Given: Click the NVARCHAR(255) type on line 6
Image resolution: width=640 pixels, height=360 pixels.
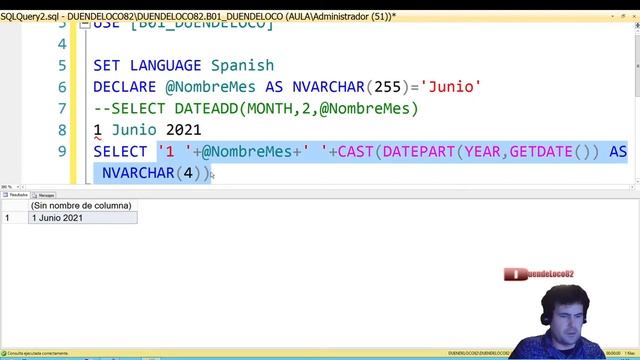Looking at the screenshot, I should (x=351, y=87).
